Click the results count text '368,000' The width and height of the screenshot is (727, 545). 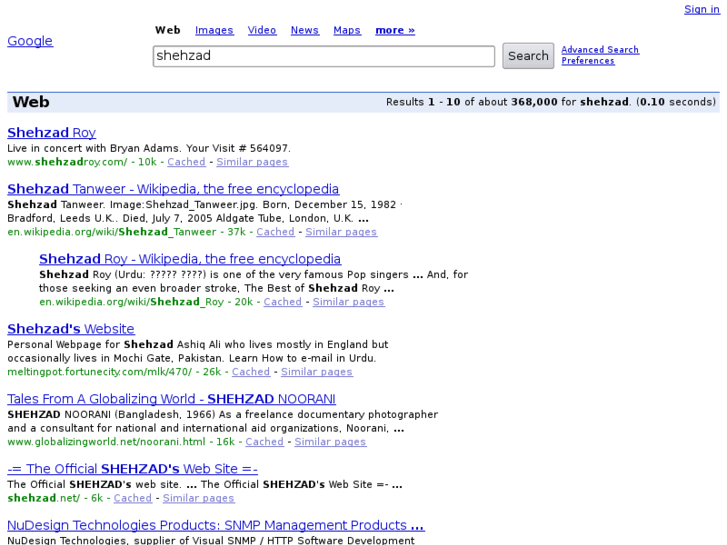click(534, 102)
